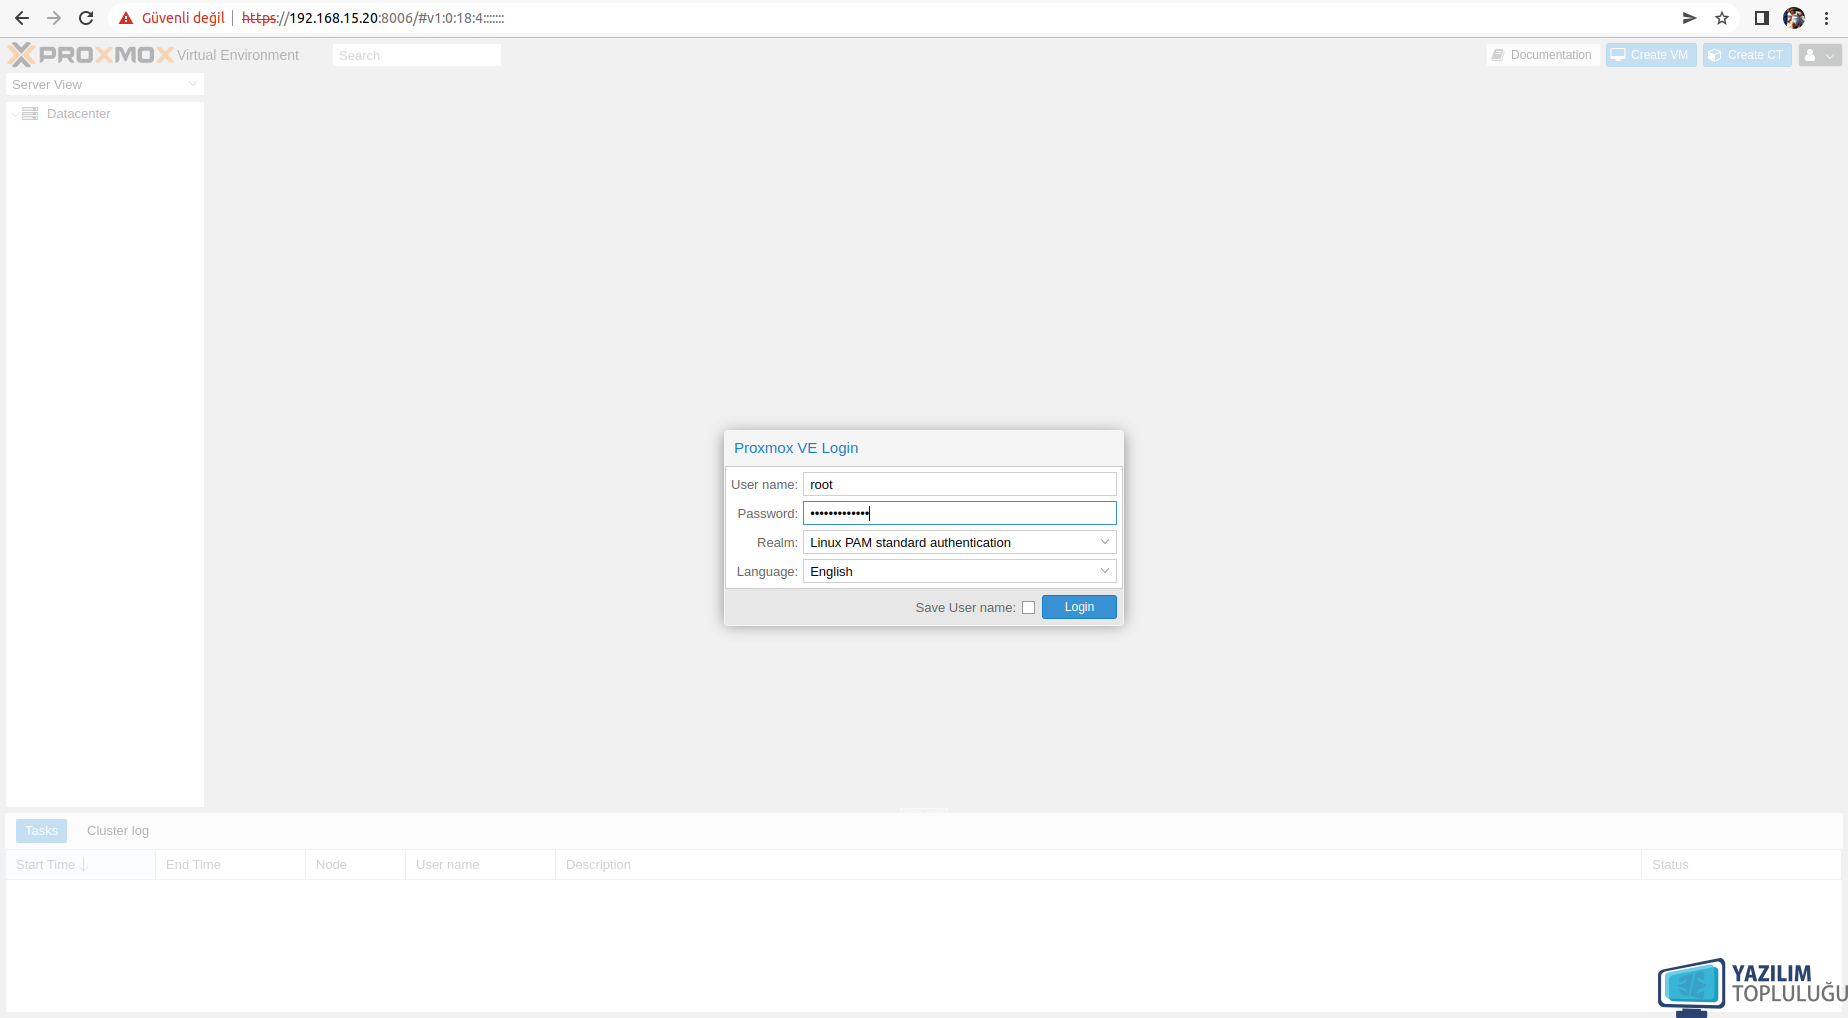Viewport: 1848px width, 1018px height.
Task: Open the Server View selector
Action: pos(104,85)
